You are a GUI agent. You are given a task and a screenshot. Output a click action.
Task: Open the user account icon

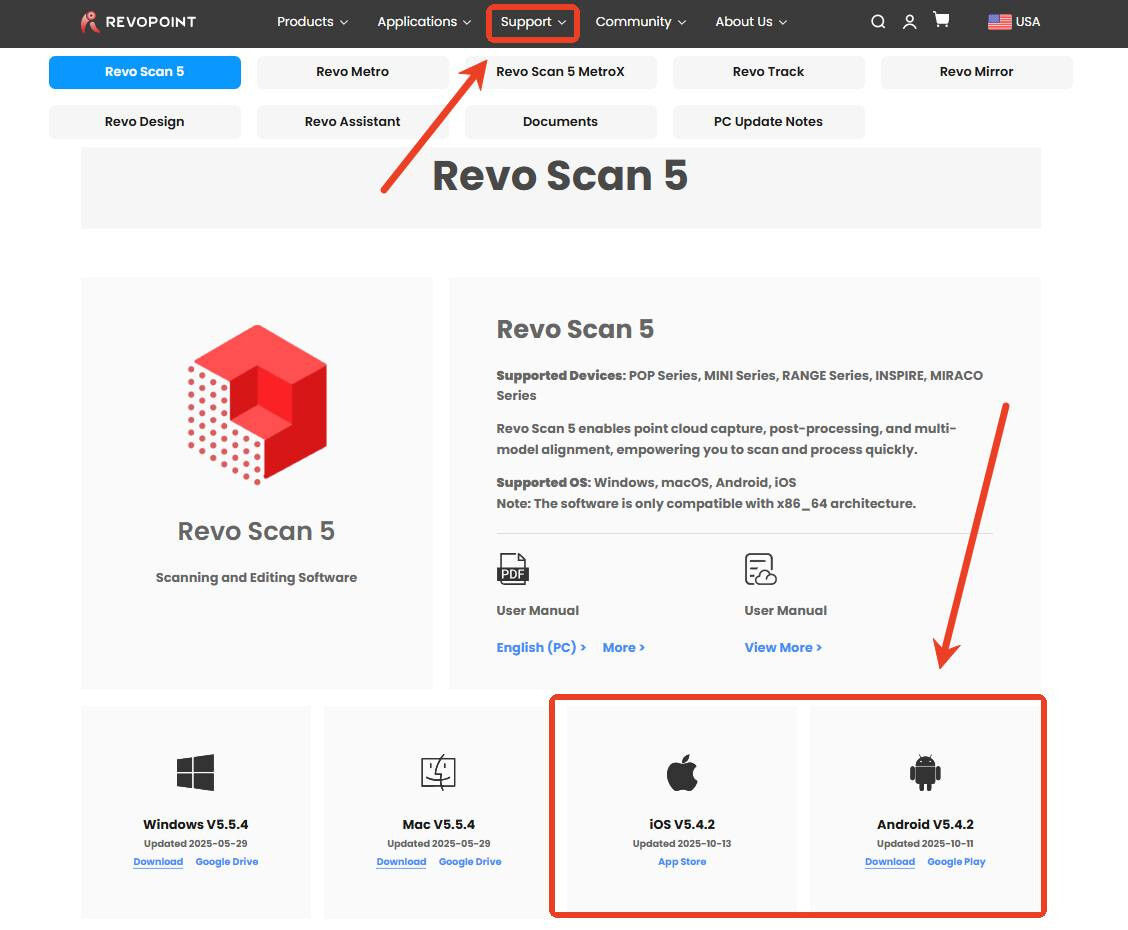pos(909,22)
